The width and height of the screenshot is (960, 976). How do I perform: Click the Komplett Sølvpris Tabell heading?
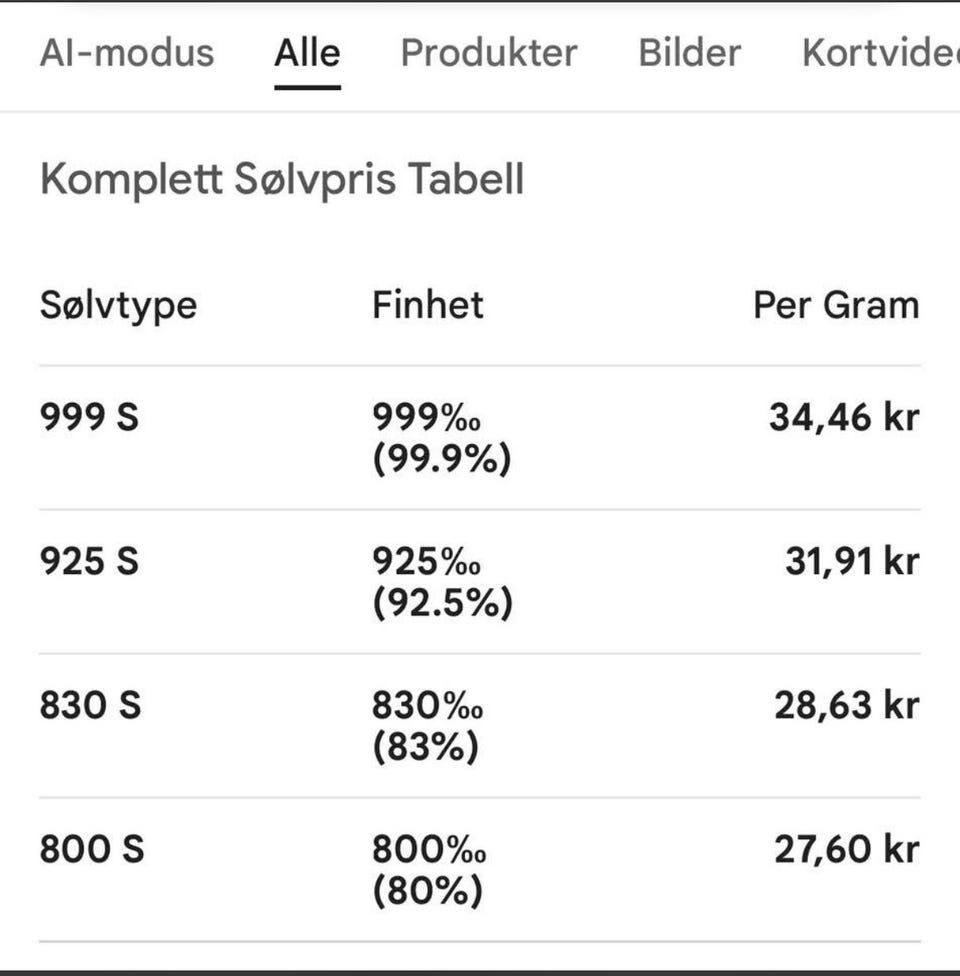282,180
